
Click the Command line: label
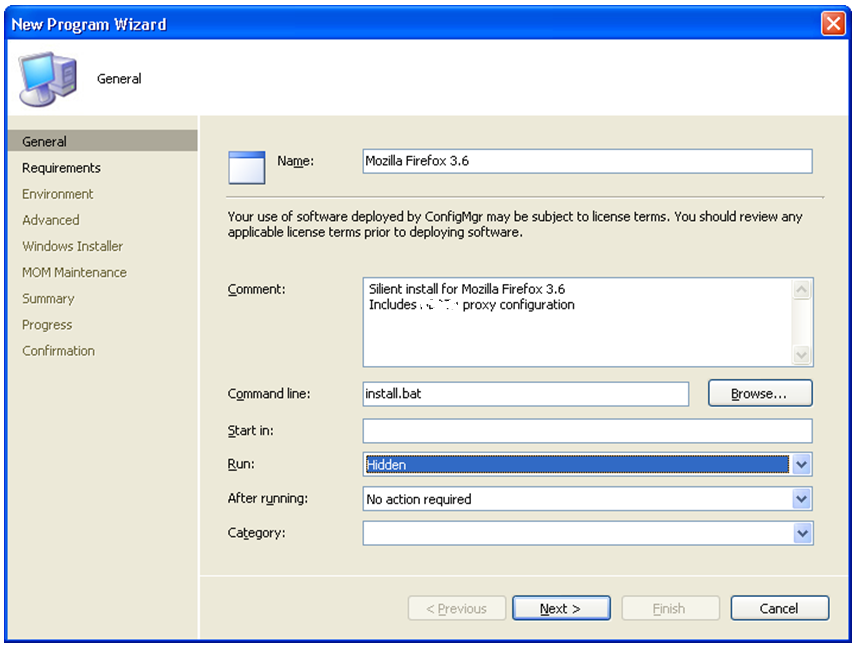pyautogui.click(x=269, y=394)
